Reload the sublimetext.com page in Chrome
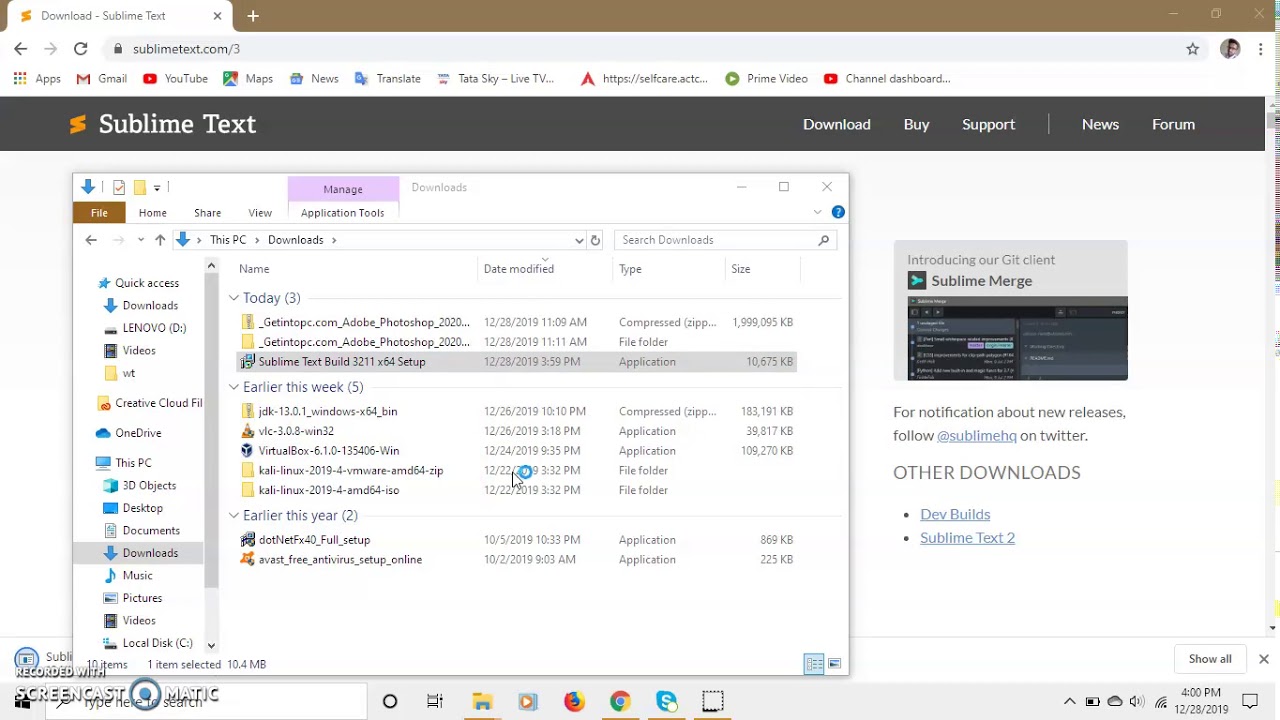This screenshot has width=1280, height=720. (81, 49)
